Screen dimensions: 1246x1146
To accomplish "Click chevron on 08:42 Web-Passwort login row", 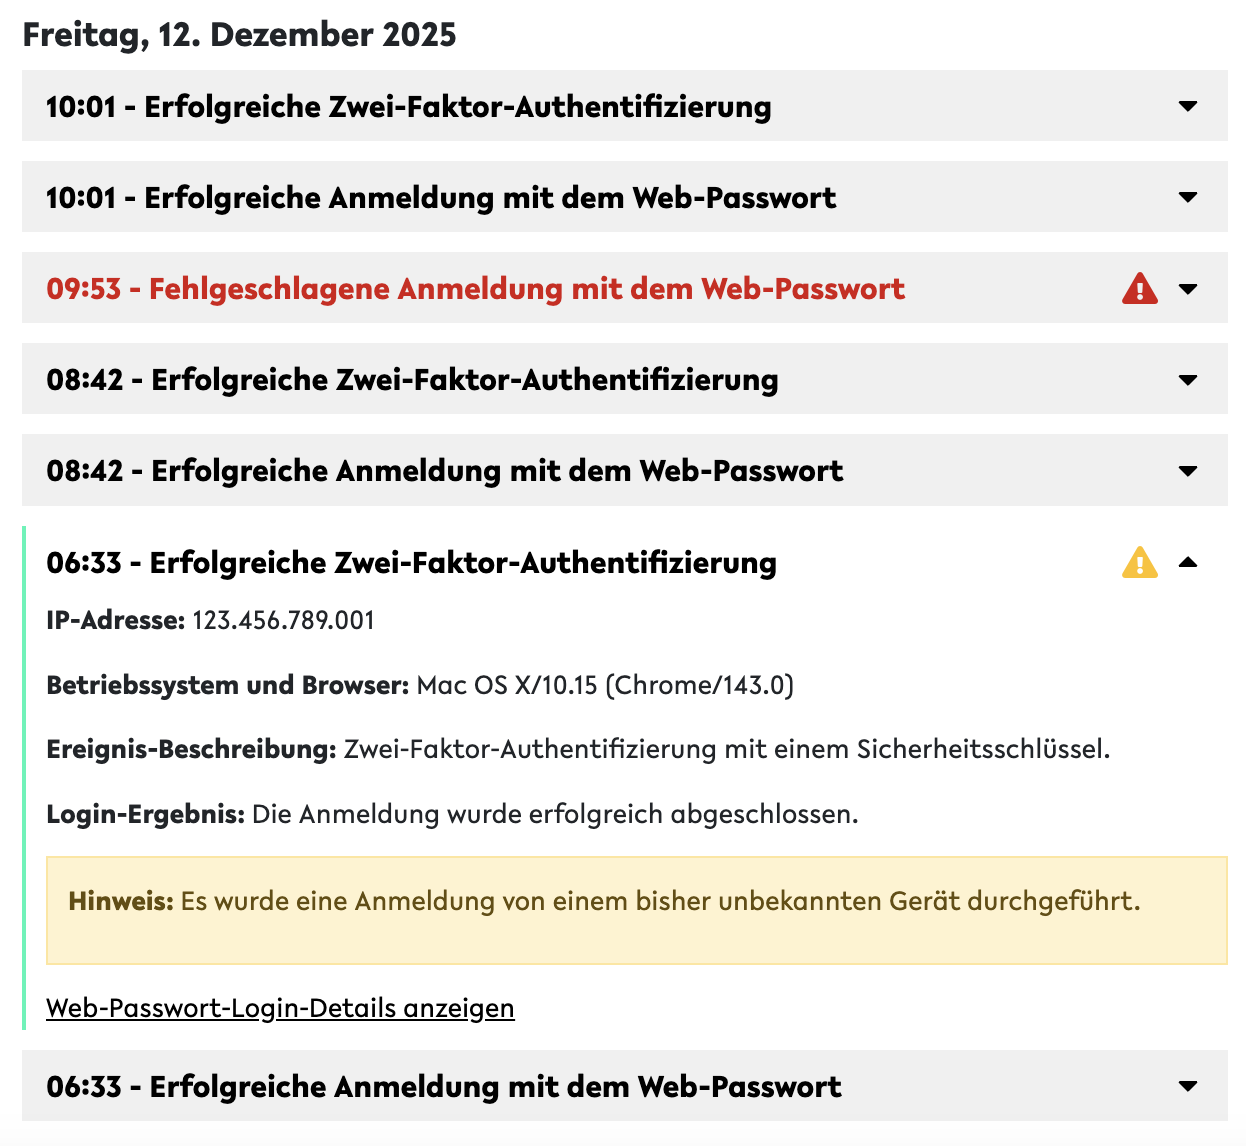I will click(x=1188, y=471).
